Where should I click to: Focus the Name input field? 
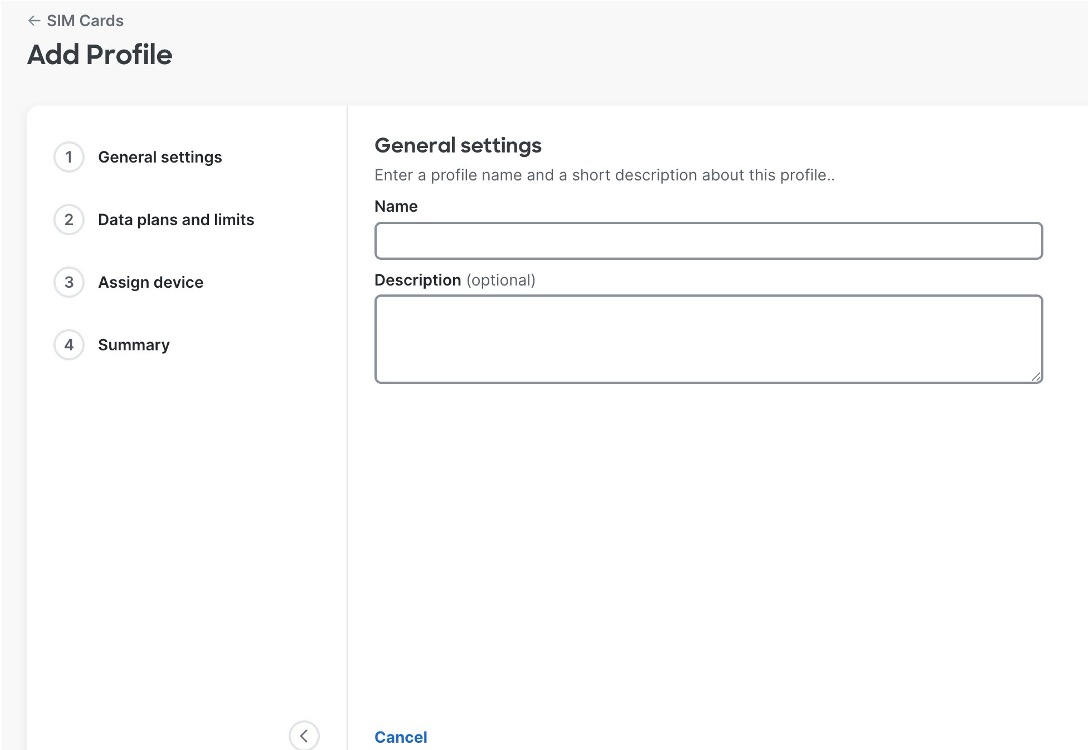pos(708,241)
